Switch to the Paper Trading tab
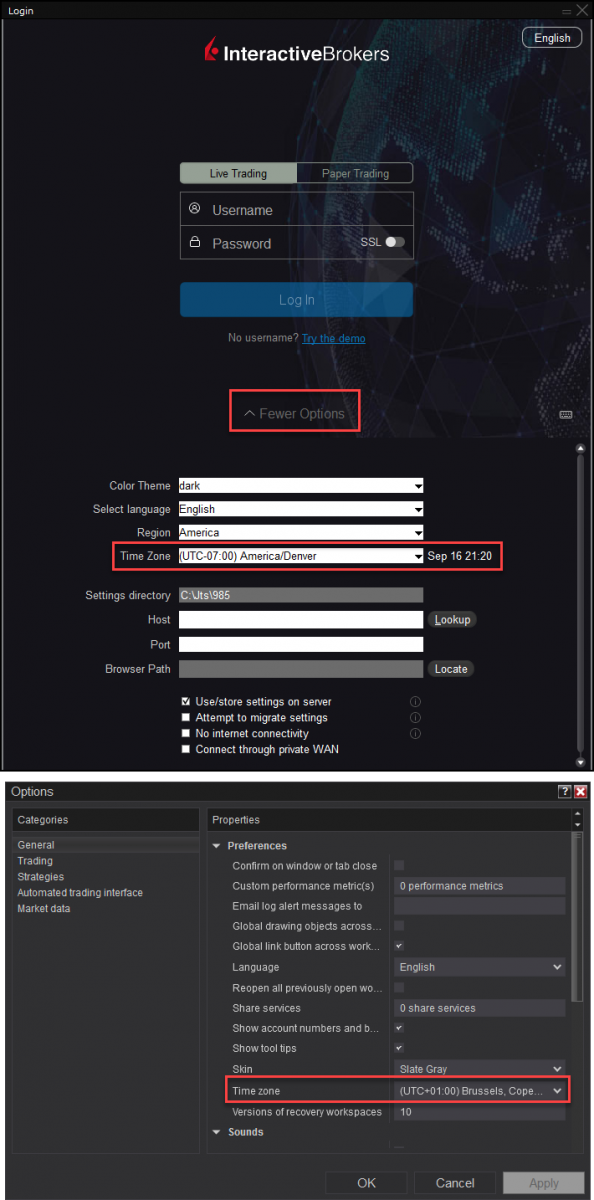594x1200 pixels. [355, 173]
